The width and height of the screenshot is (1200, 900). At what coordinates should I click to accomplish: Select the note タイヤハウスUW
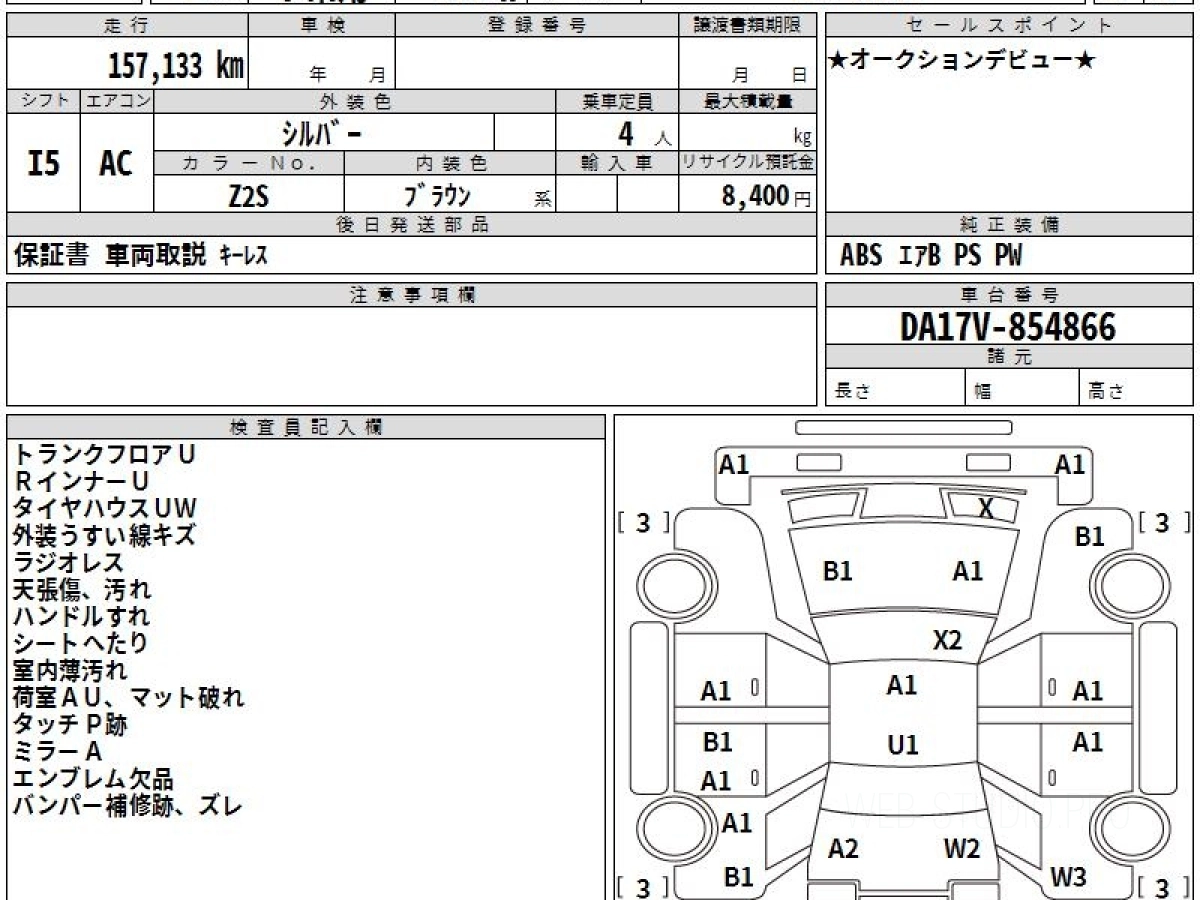point(105,508)
